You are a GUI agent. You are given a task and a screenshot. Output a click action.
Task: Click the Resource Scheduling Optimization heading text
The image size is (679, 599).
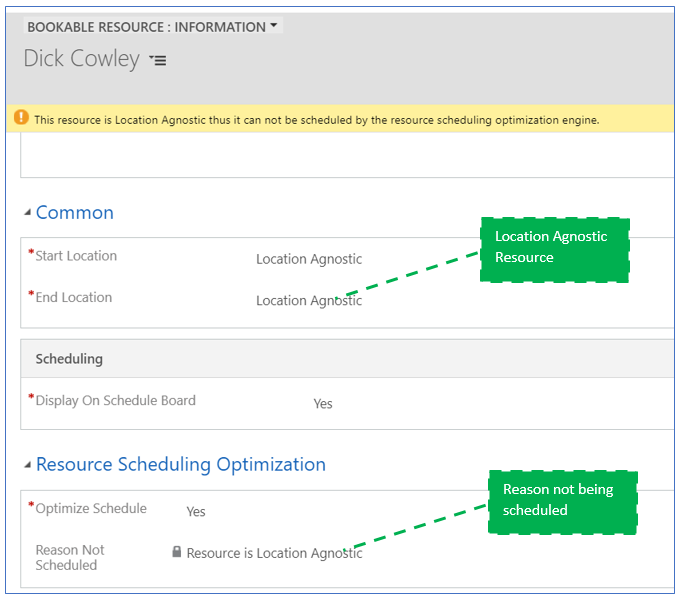coord(181,465)
